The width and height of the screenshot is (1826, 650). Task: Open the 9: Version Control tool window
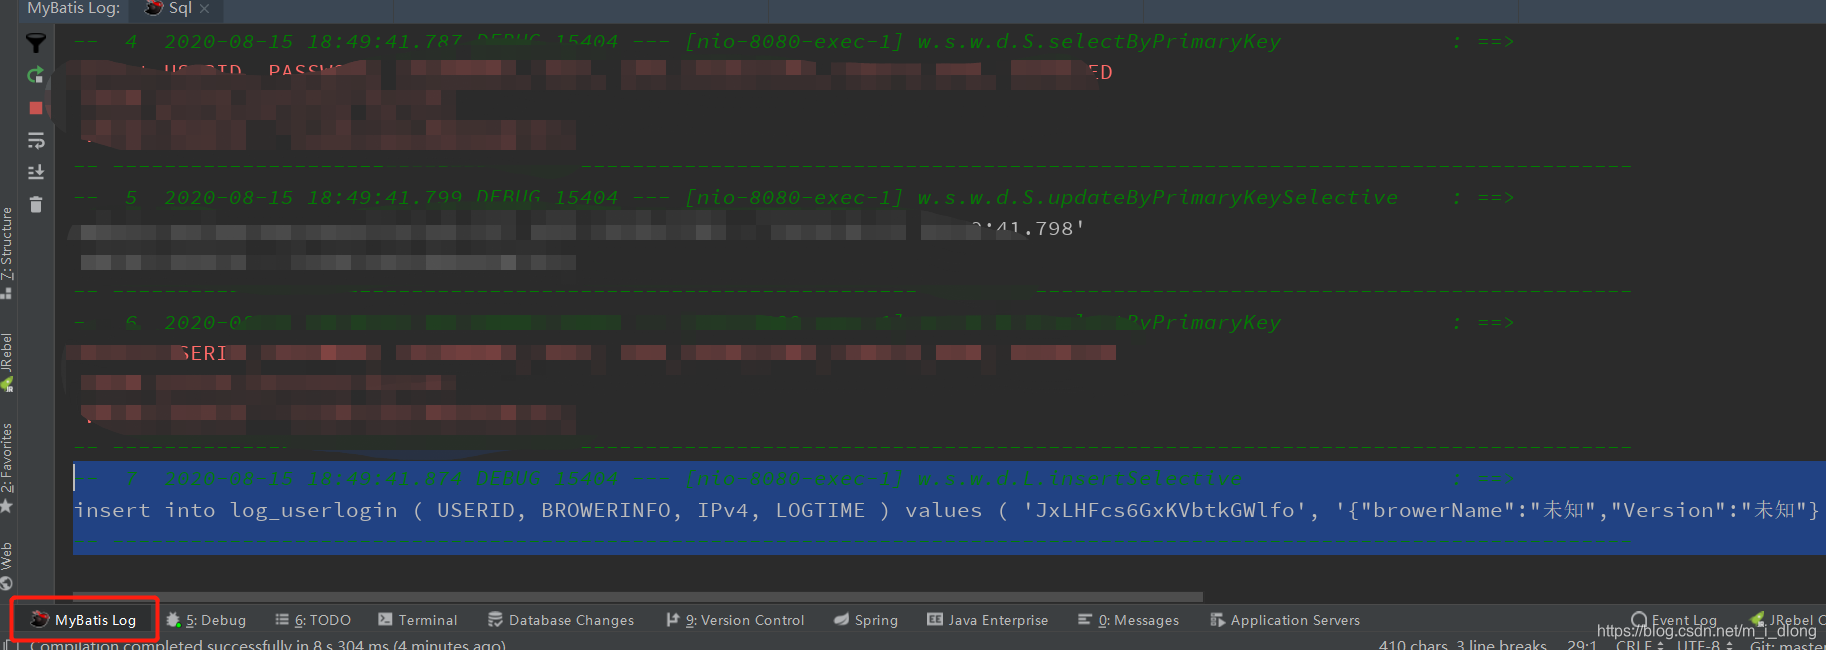(x=735, y=620)
